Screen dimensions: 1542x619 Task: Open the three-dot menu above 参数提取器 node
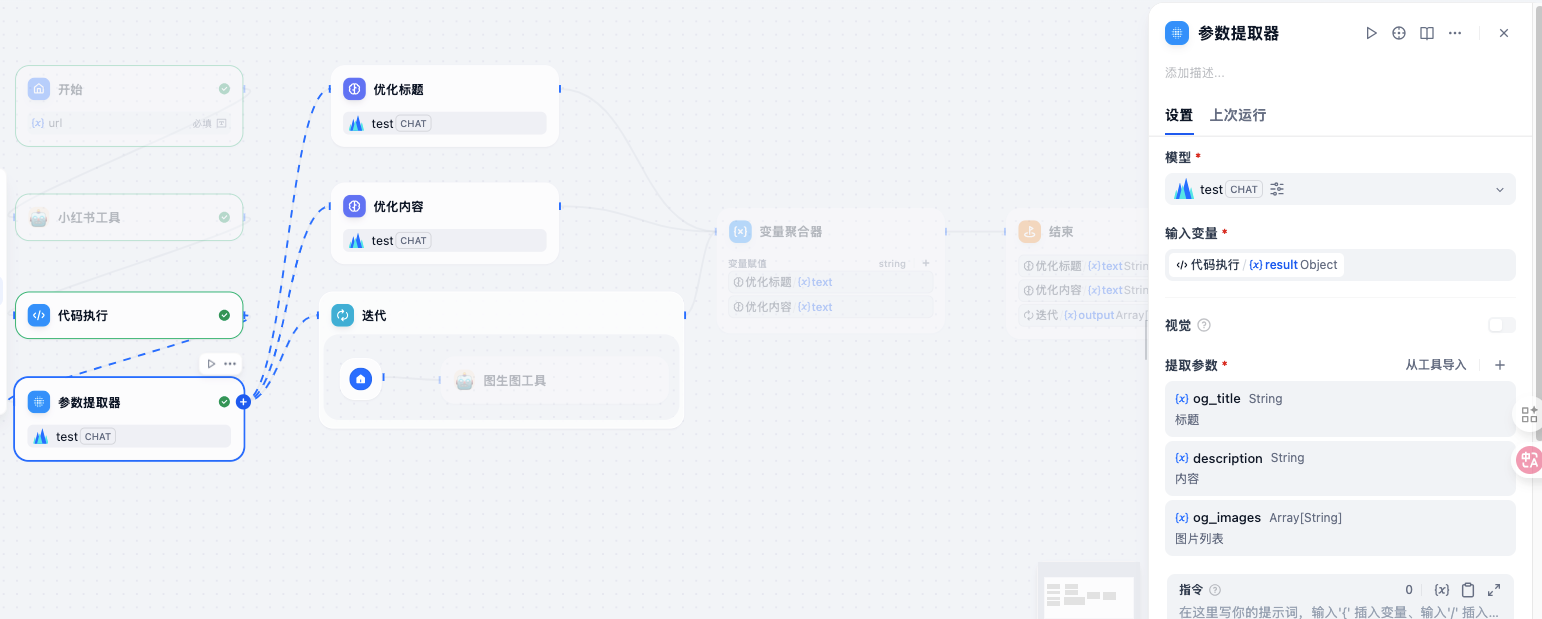(x=230, y=363)
